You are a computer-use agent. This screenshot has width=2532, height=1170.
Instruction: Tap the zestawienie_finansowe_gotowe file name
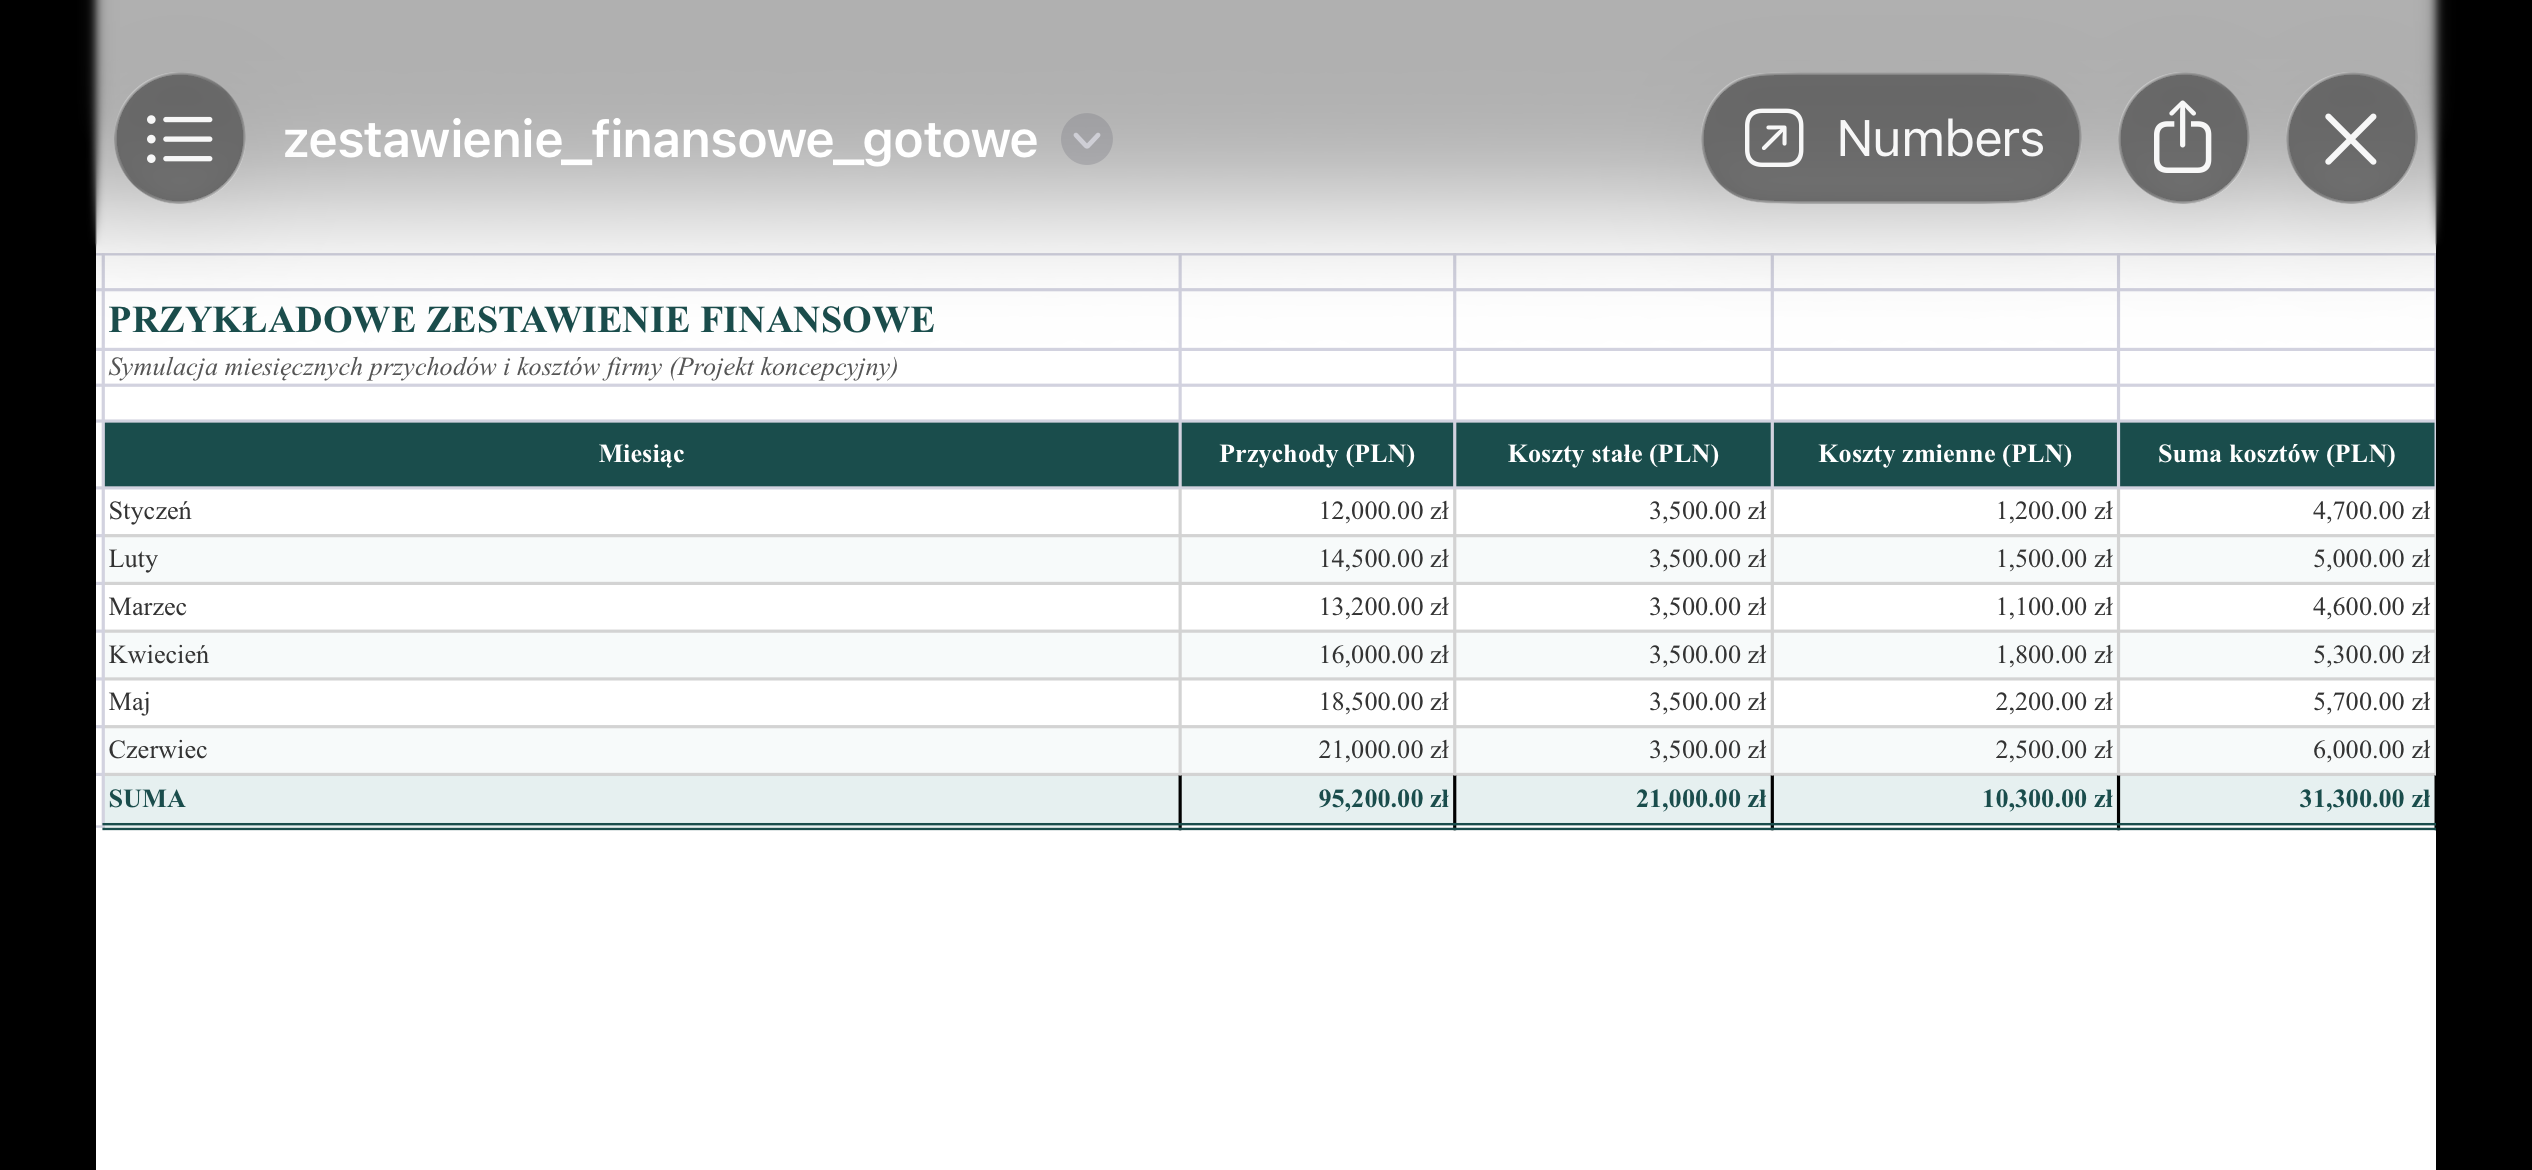pos(660,139)
